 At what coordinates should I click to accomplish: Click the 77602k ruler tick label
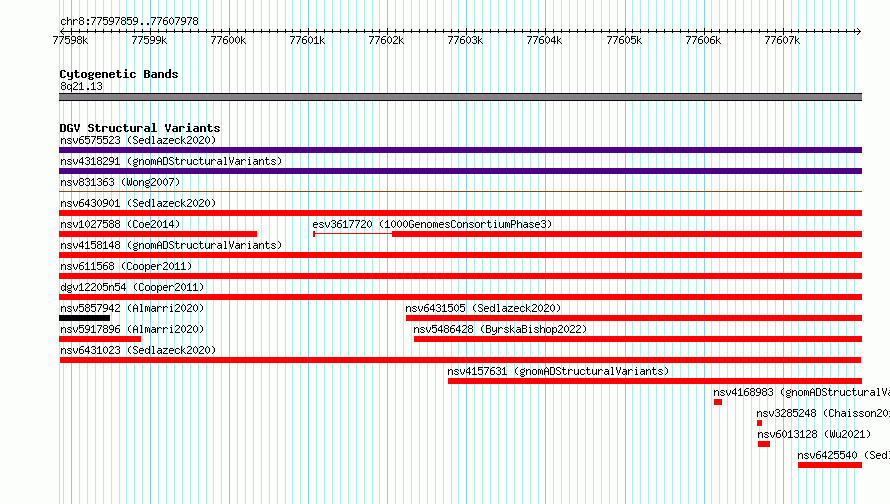[x=386, y=40]
